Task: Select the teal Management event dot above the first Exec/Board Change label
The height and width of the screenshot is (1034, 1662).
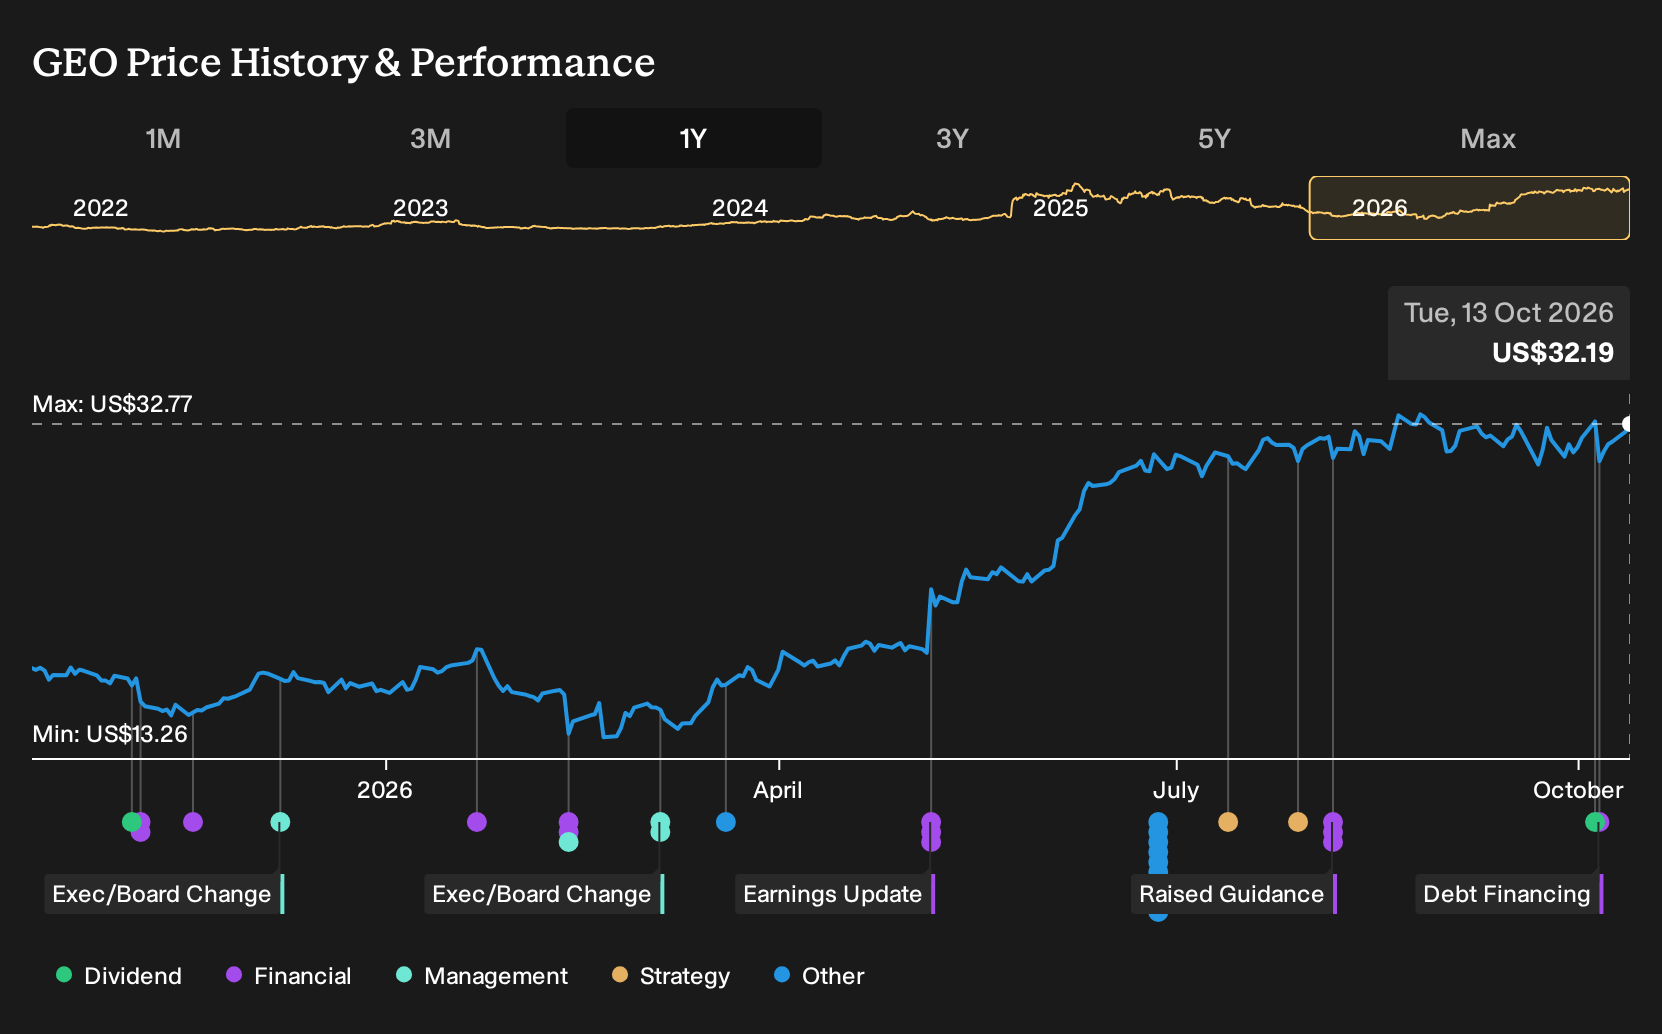Action: click(x=280, y=822)
